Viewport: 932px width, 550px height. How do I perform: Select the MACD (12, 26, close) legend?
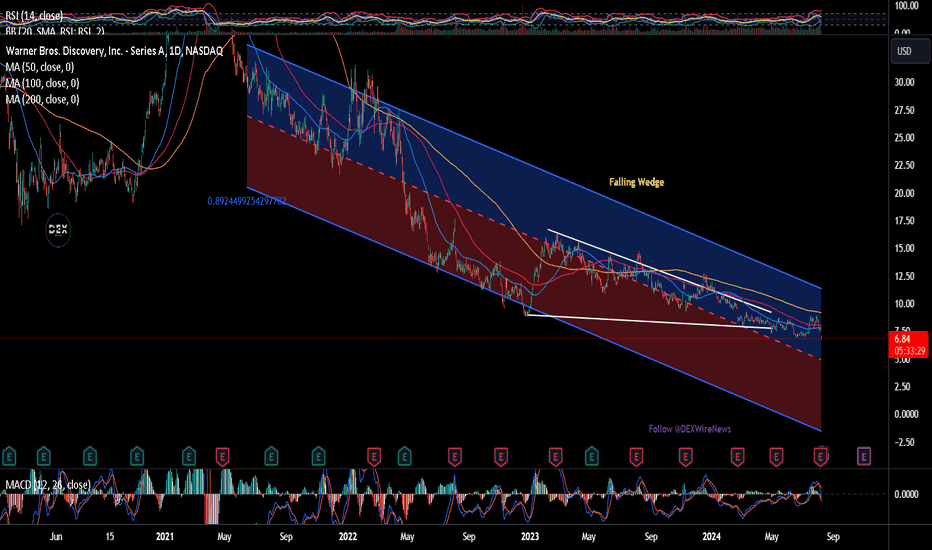click(x=48, y=485)
